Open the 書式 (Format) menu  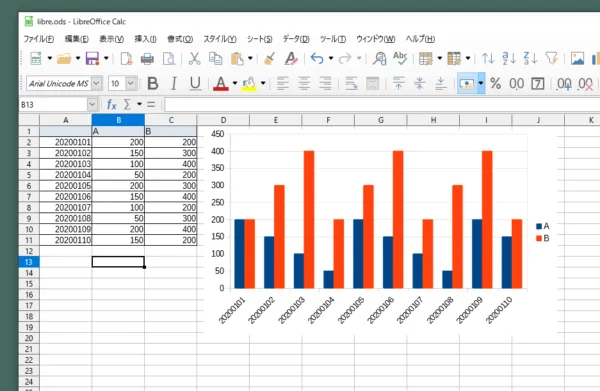(x=180, y=39)
